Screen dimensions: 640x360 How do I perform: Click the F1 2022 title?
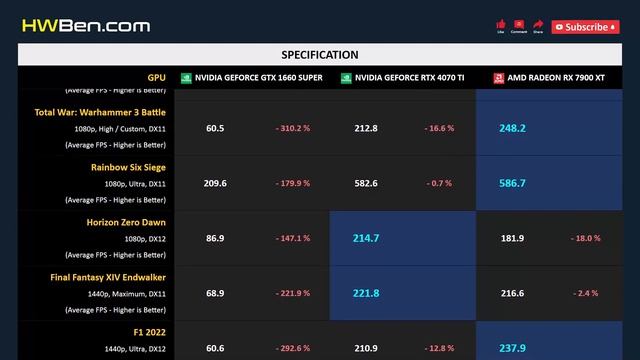(150, 332)
